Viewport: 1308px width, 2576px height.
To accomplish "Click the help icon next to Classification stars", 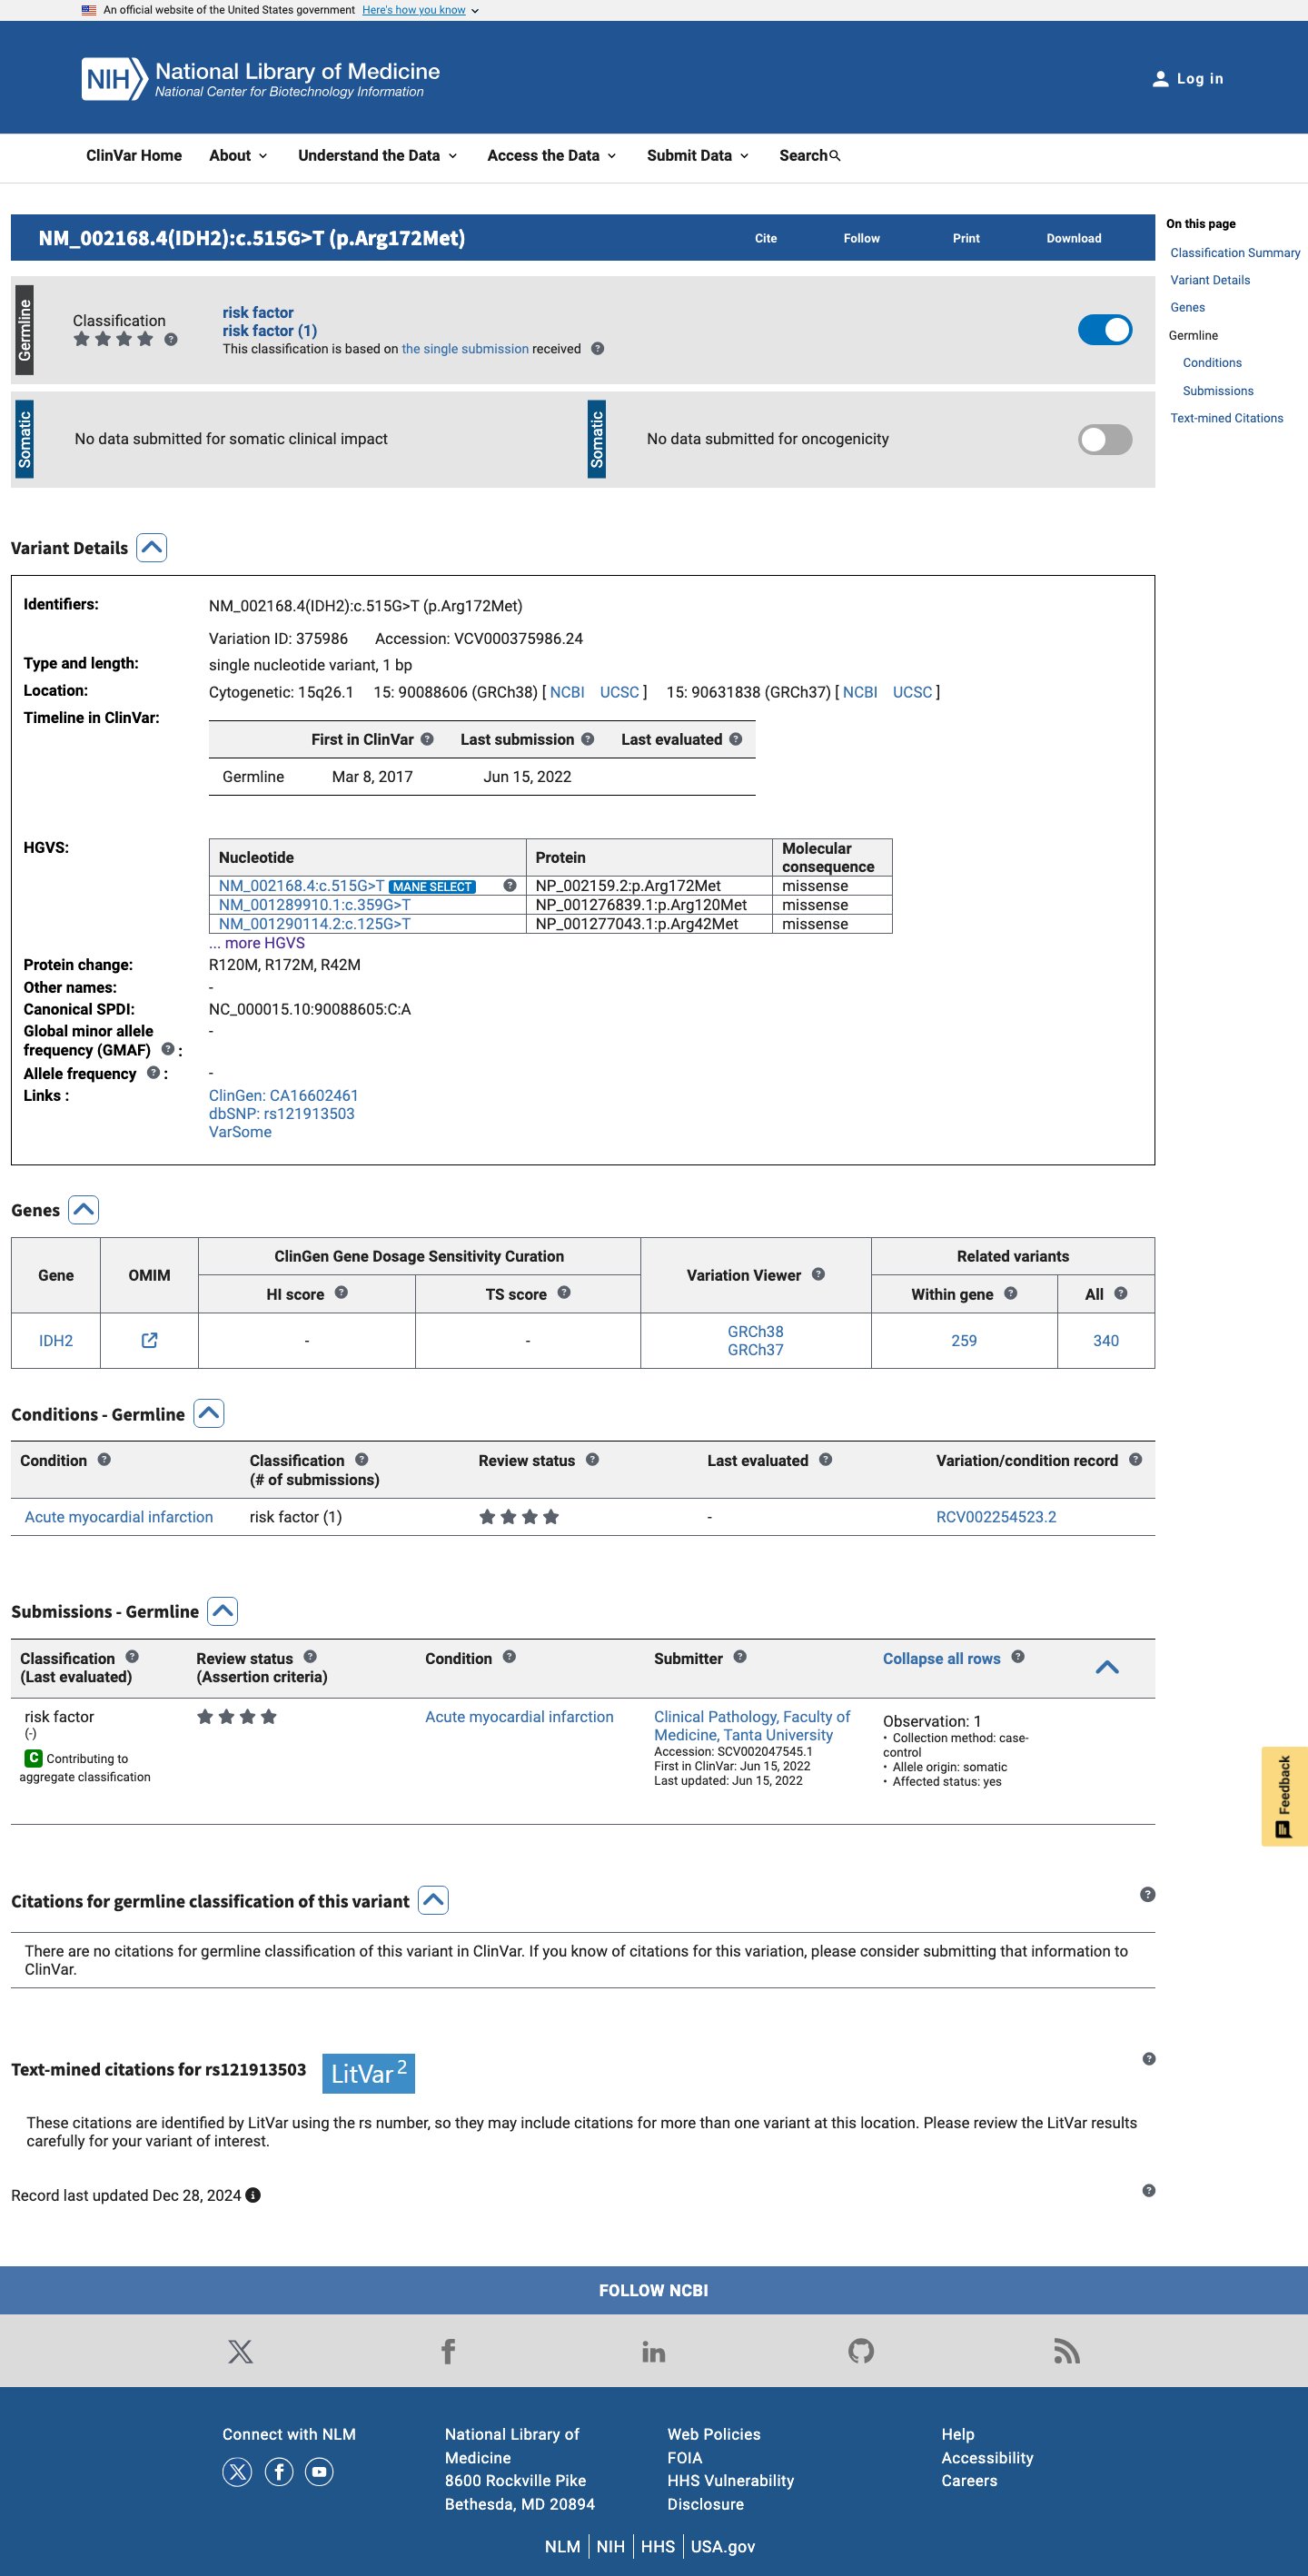I will (x=171, y=340).
